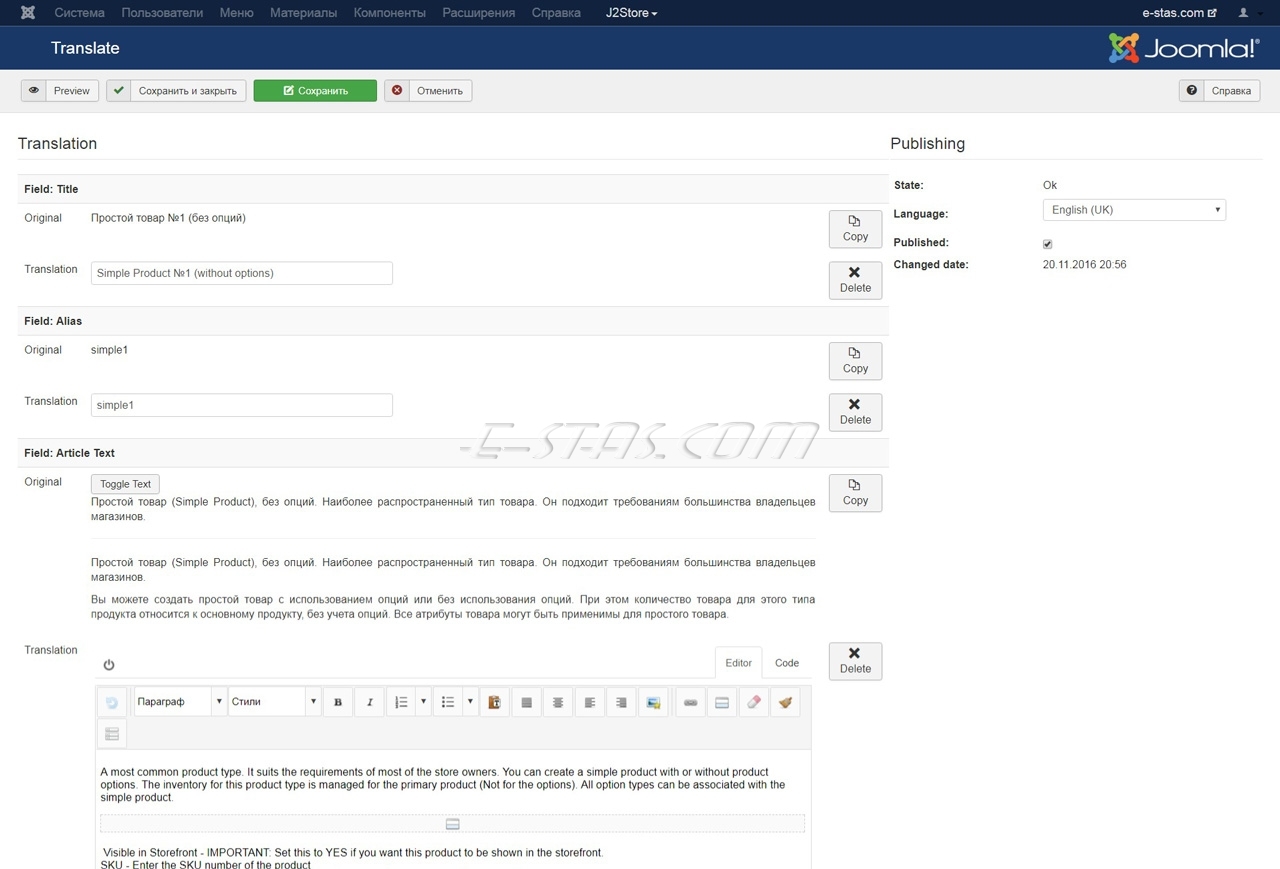
Task: Click the insert link icon
Action: tap(689, 702)
